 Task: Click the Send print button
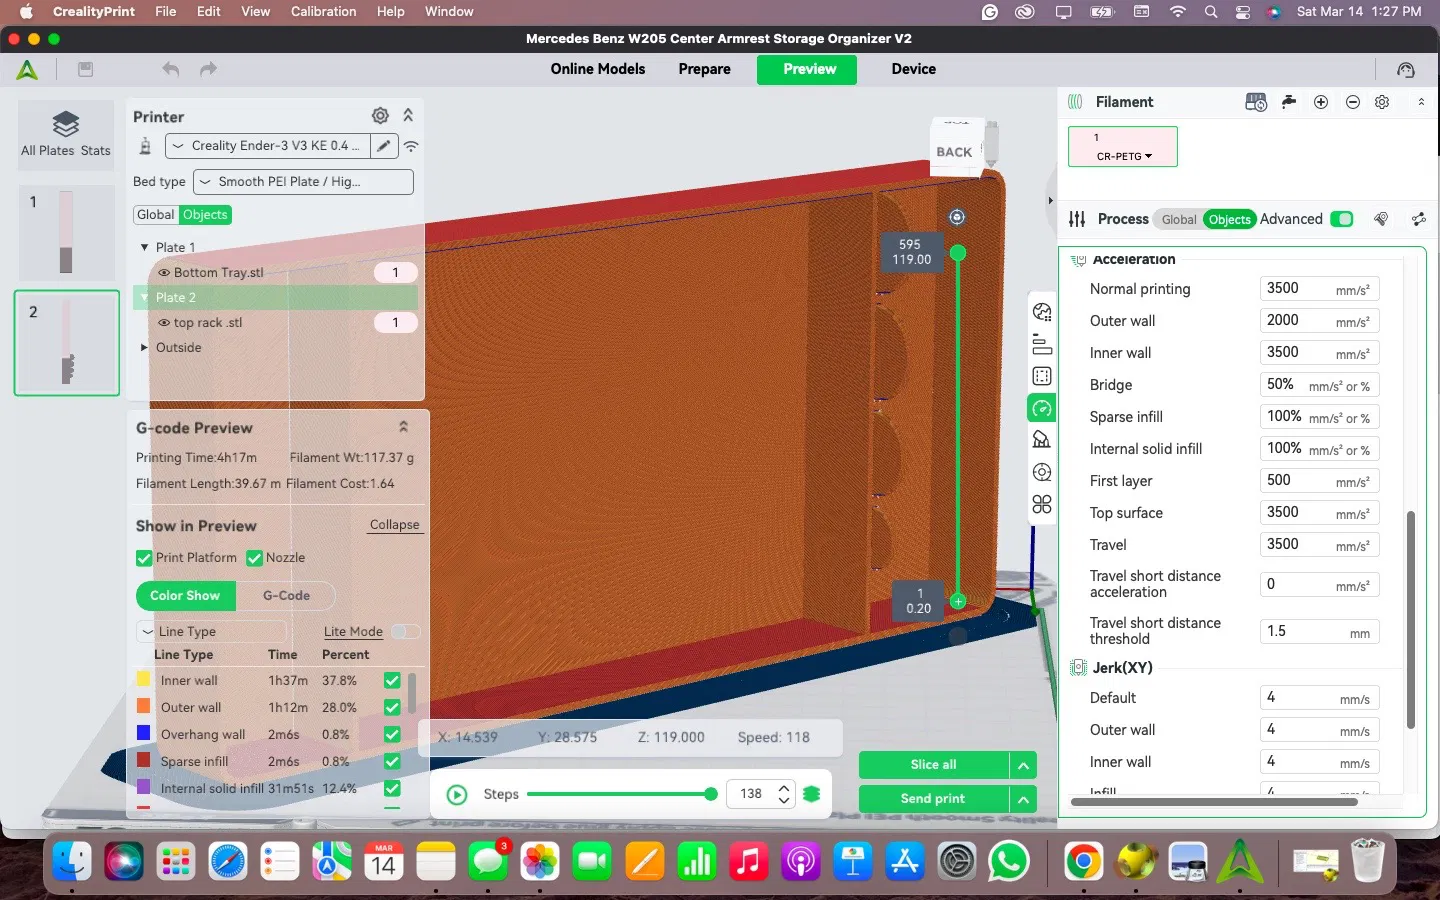point(934,799)
